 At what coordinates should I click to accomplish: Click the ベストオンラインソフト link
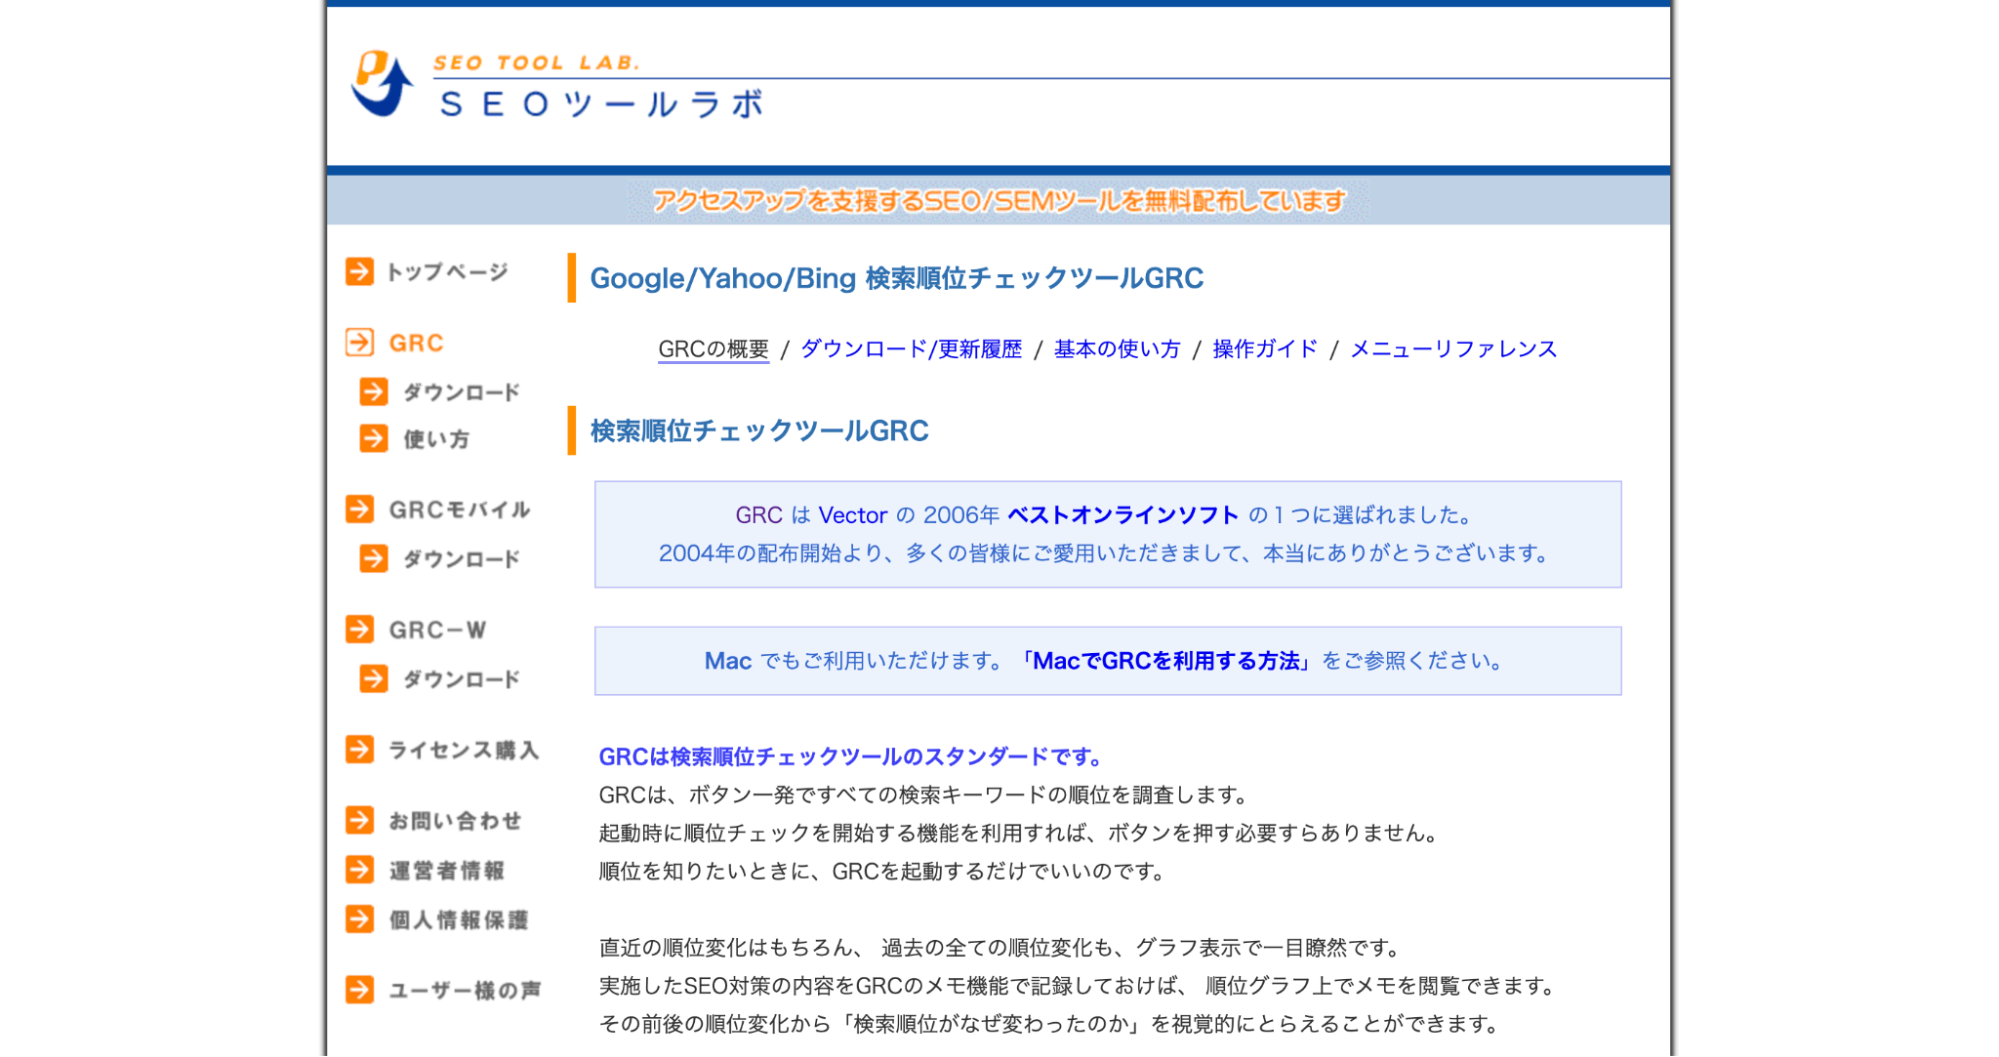[x=1123, y=515]
